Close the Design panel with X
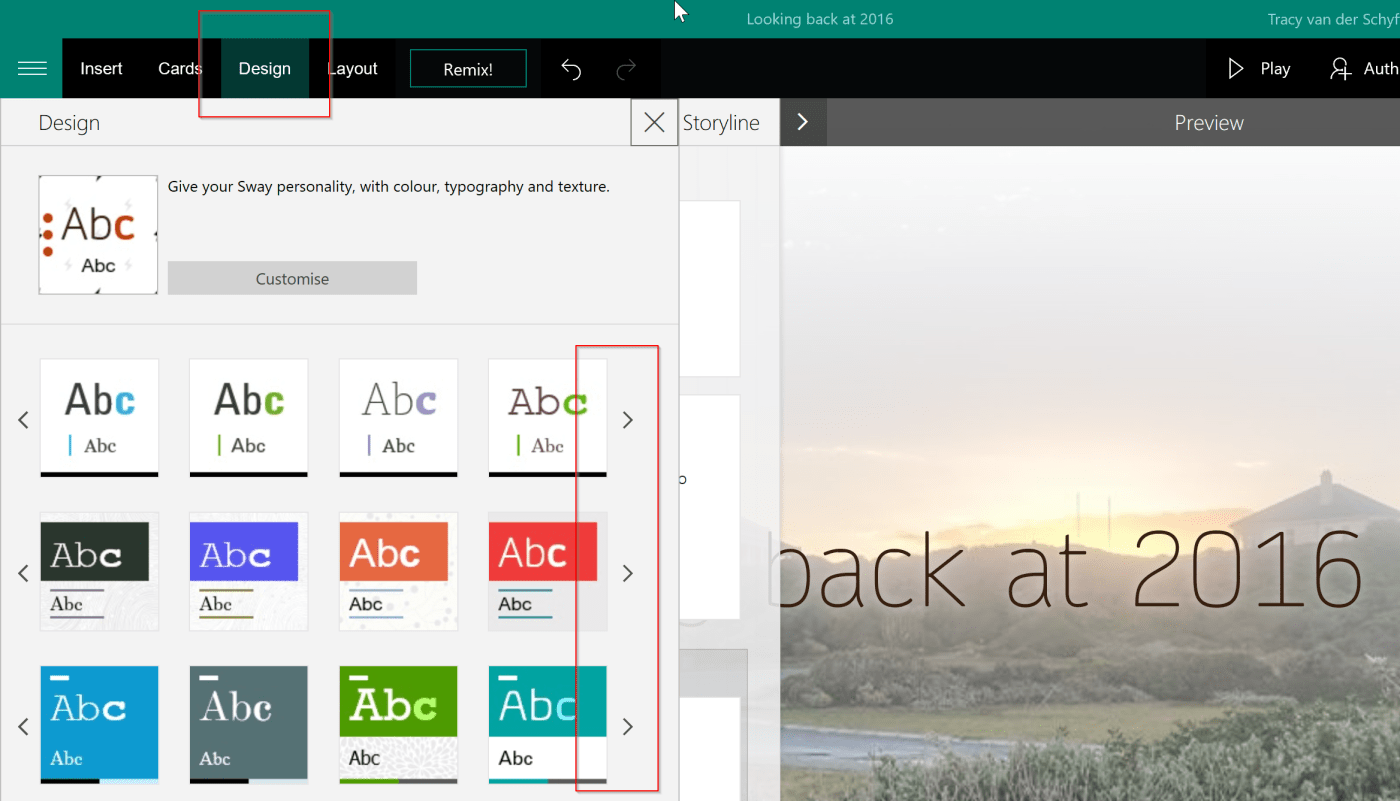This screenshot has height=801, width=1400. (x=654, y=123)
